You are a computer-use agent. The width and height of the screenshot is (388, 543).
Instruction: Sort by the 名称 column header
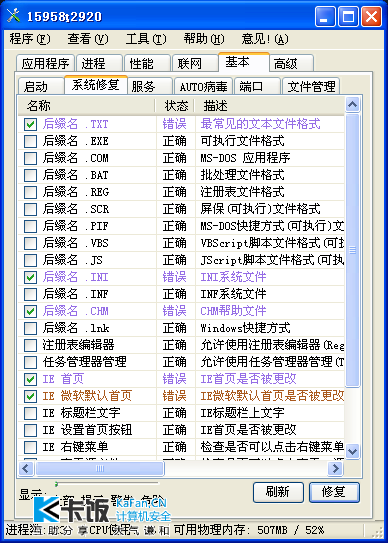click(86, 106)
